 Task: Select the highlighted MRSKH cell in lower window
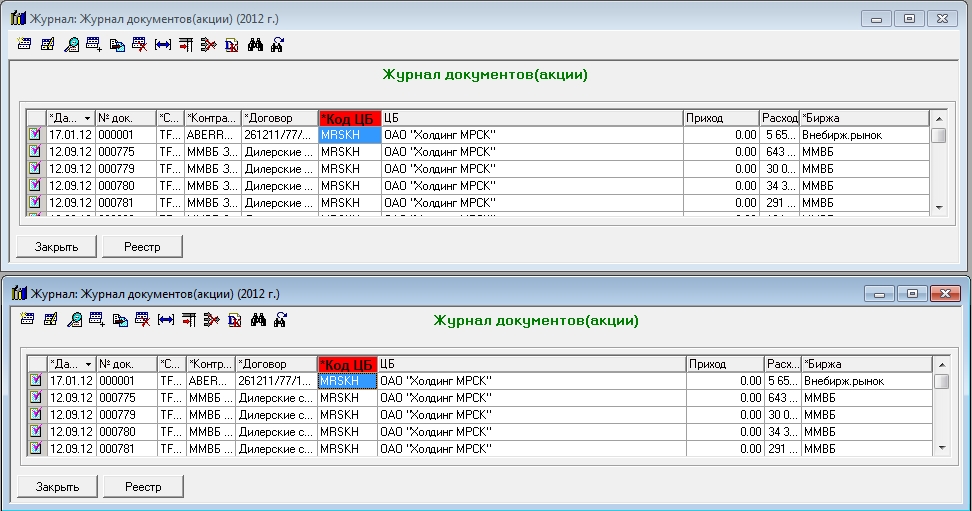click(x=346, y=381)
